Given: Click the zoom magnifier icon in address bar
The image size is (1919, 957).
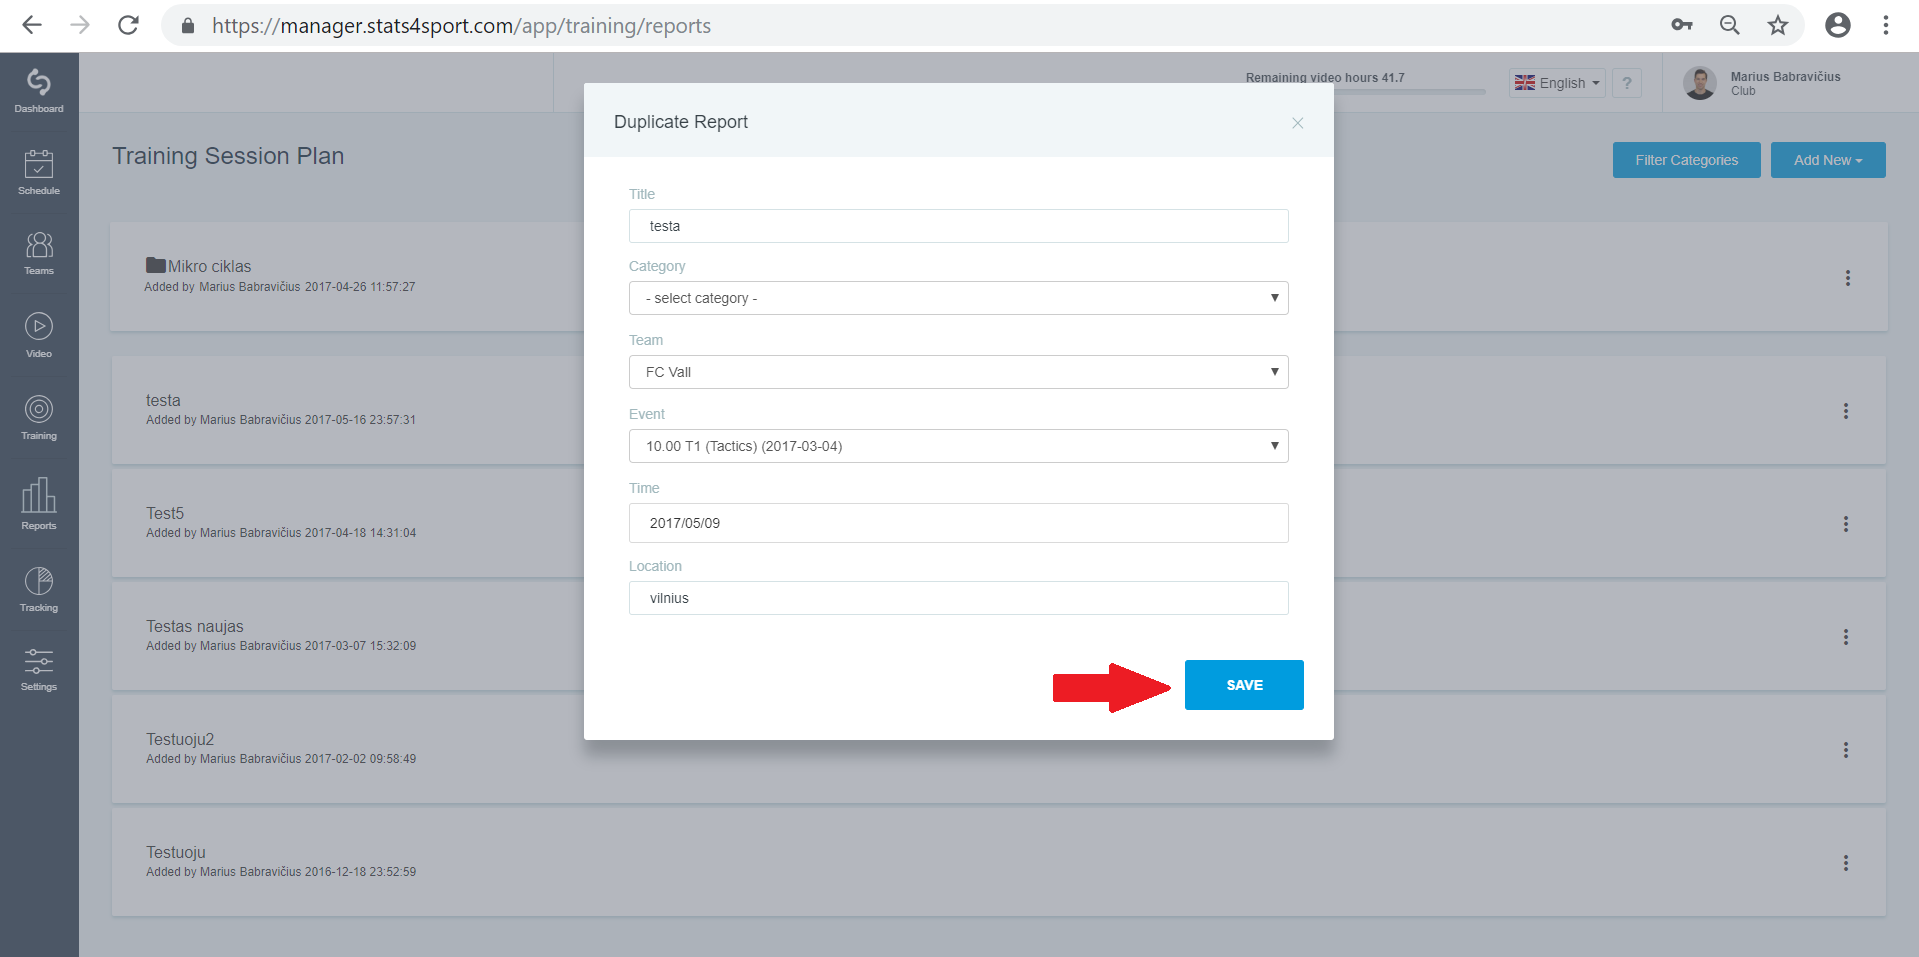Looking at the screenshot, I should (x=1730, y=25).
